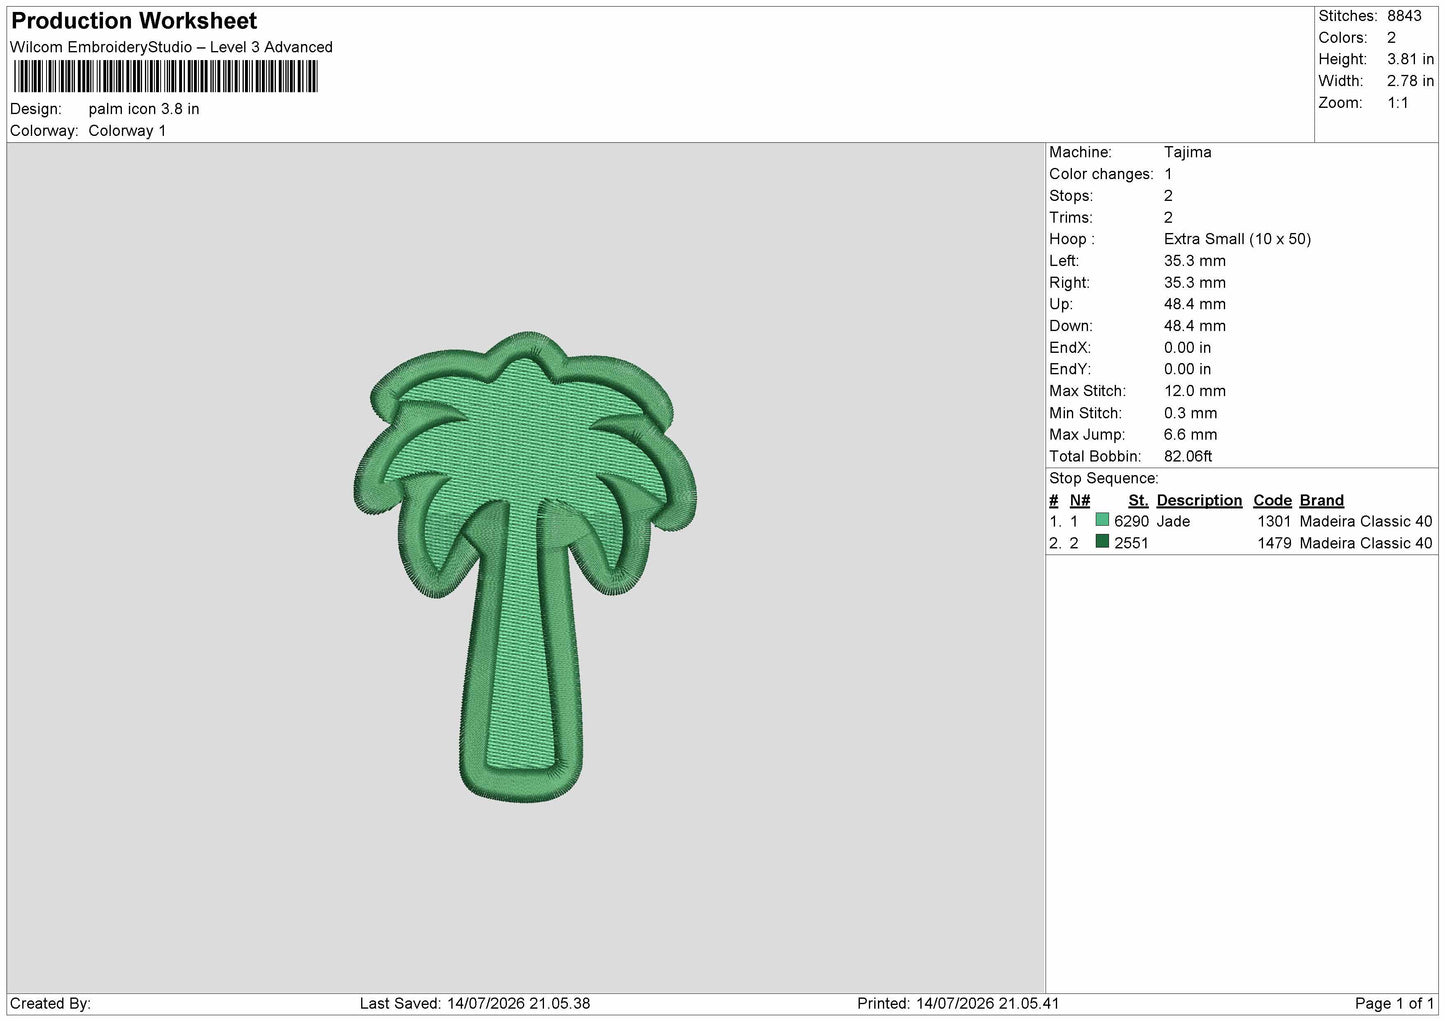Click the 'Jade' description text

1173,521
